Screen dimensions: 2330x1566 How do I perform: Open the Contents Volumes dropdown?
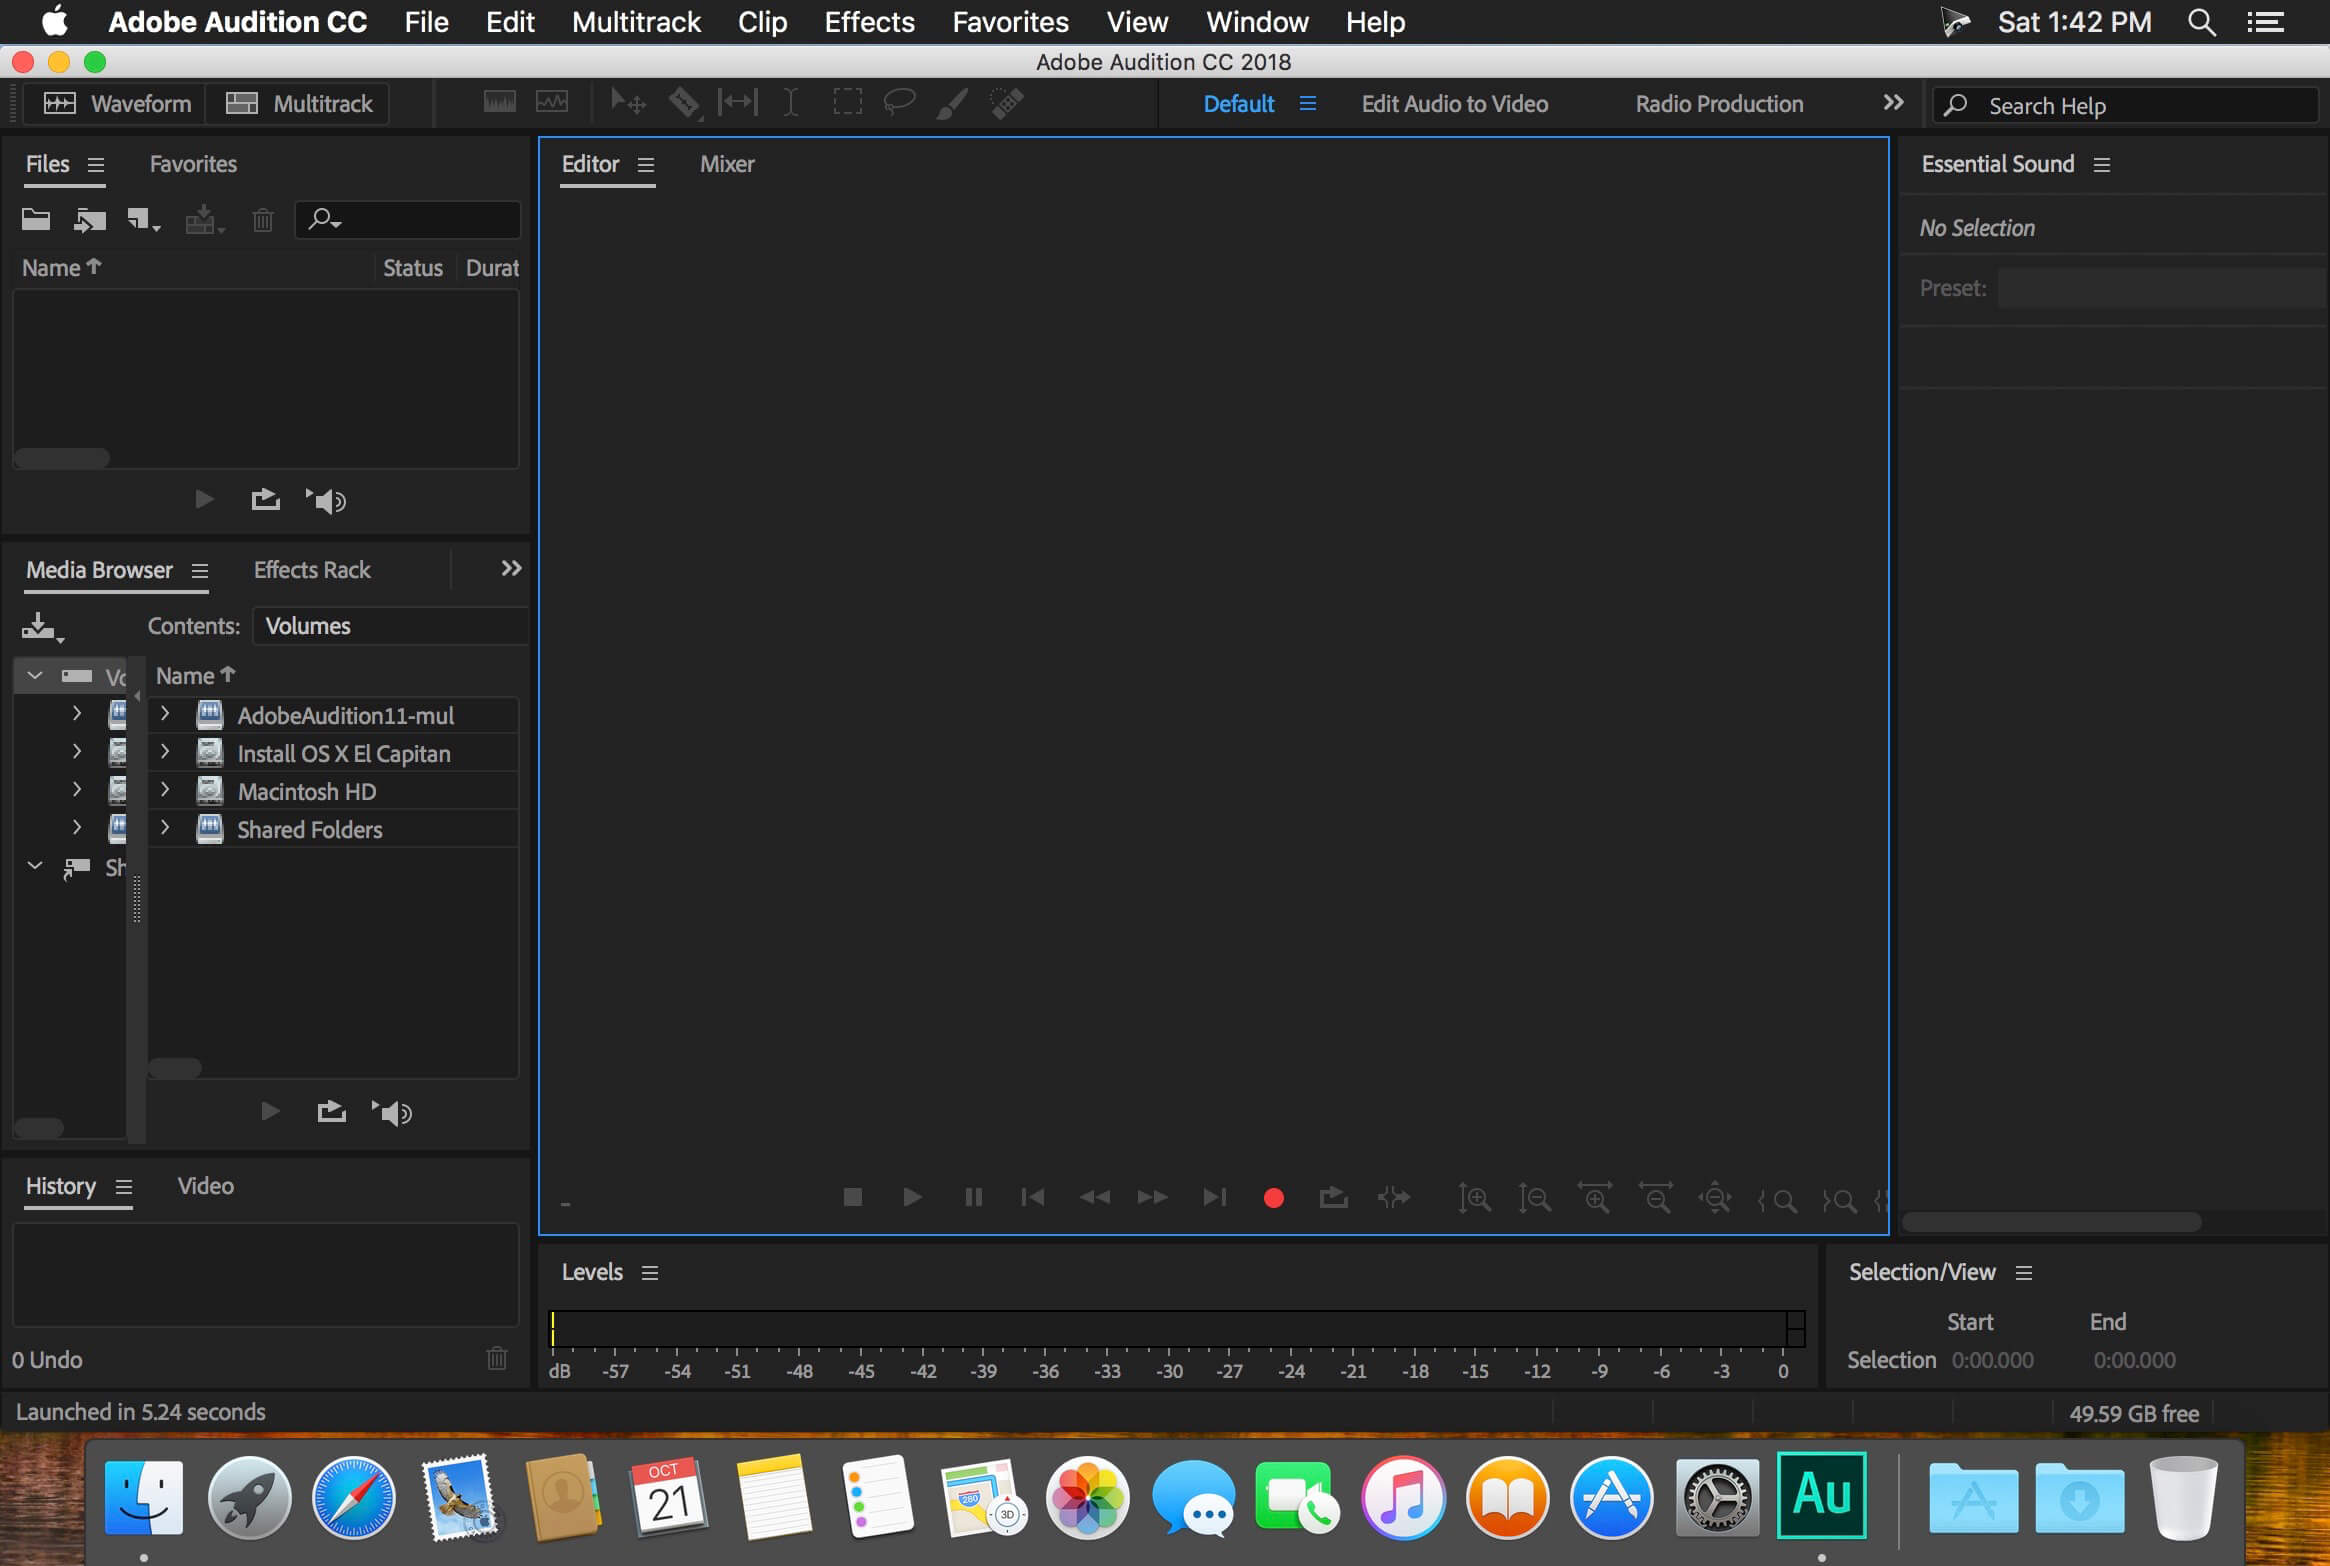[x=390, y=626]
